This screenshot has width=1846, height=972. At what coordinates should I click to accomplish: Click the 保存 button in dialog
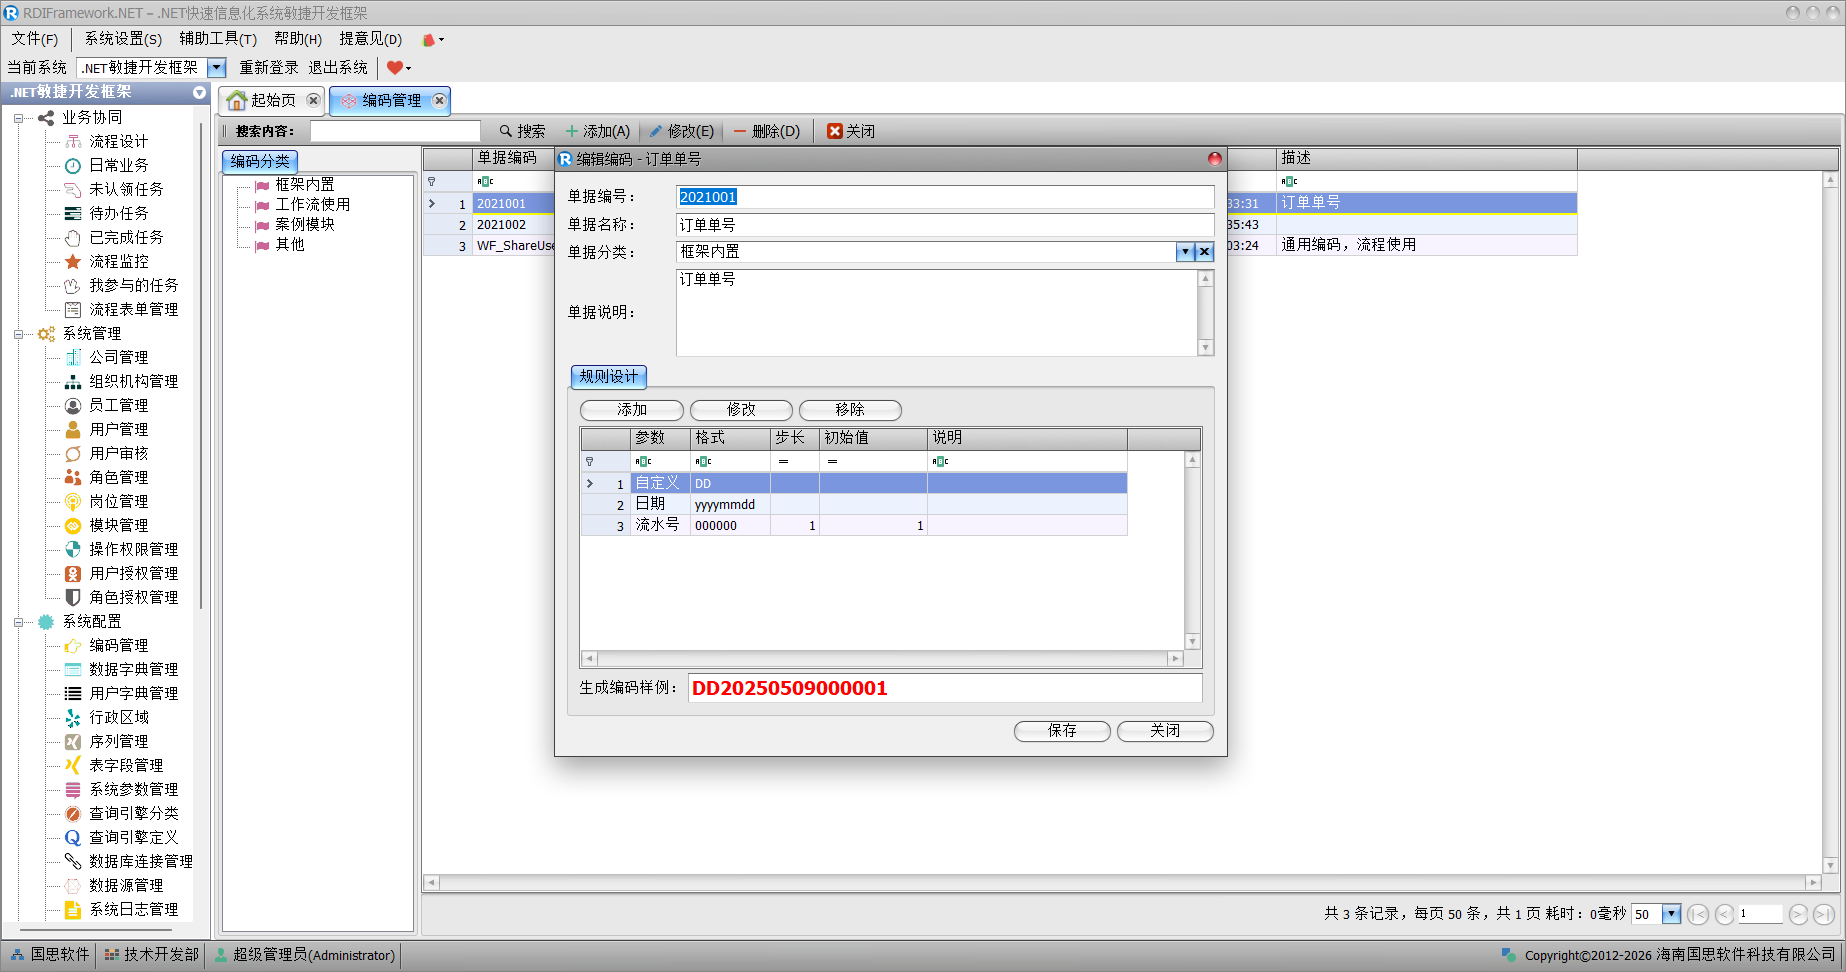pos(1062,731)
